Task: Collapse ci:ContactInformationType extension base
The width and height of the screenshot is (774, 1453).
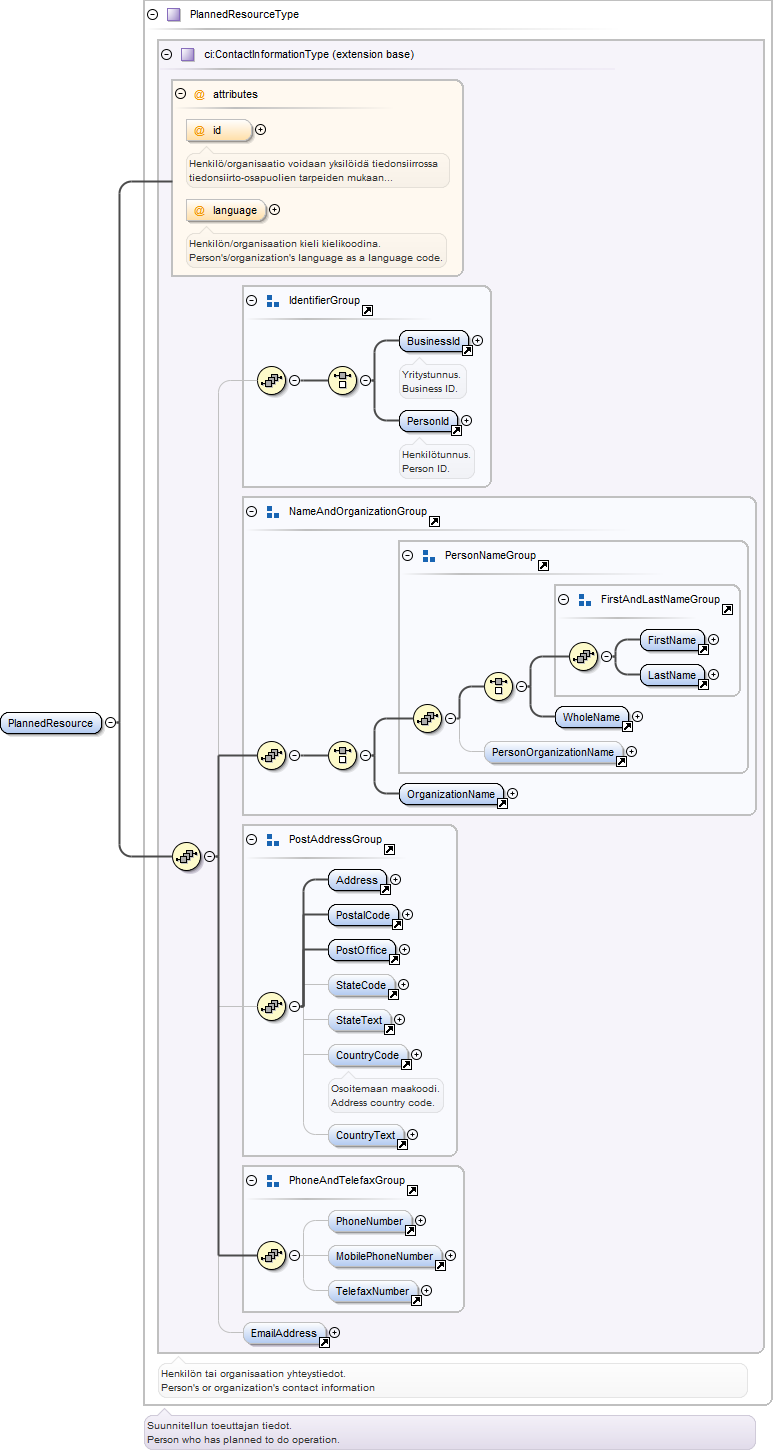Action: (166, 54)
